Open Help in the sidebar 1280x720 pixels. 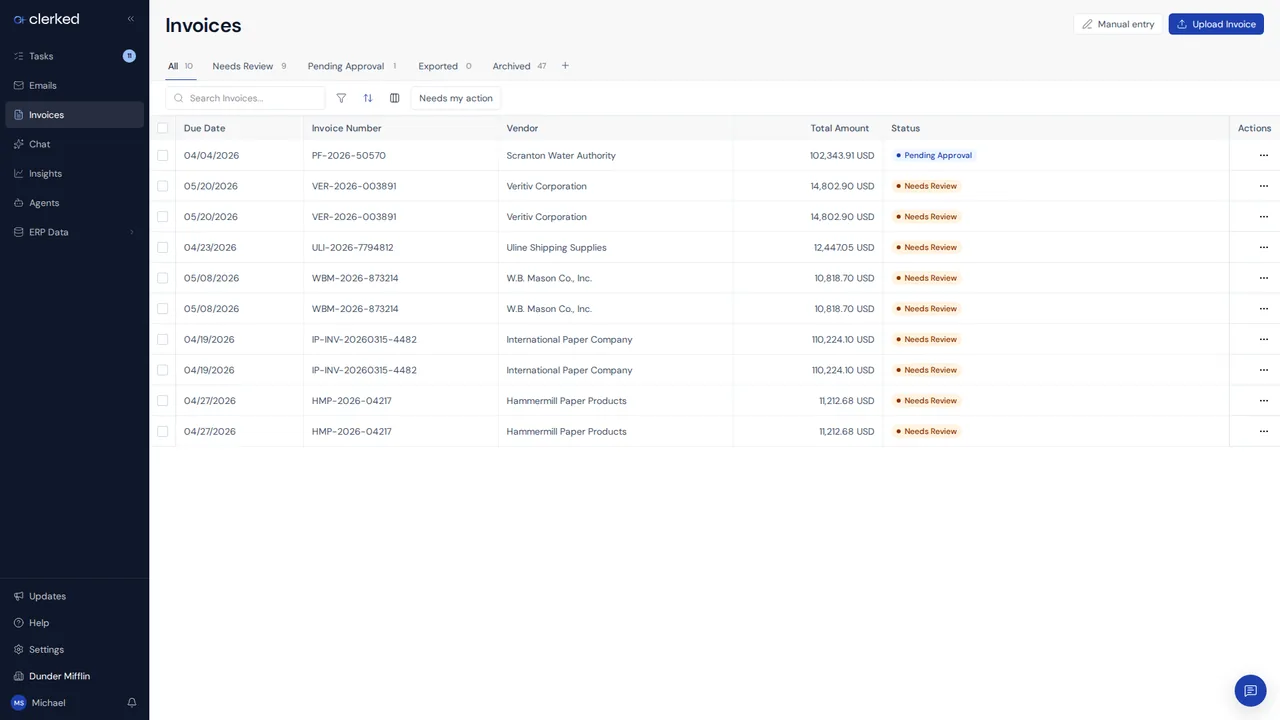click(74, 623)
